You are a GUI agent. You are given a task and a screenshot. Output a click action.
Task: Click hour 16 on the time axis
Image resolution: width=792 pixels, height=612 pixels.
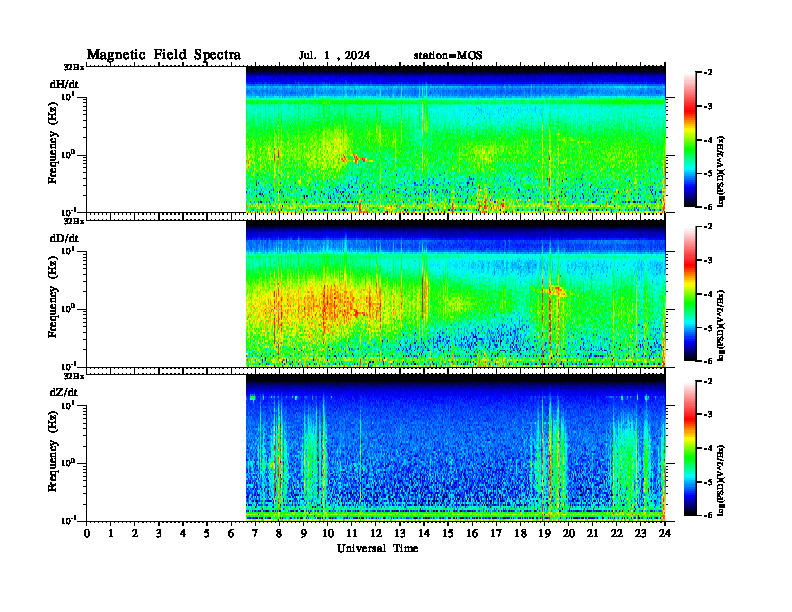(x=472, y=534)
